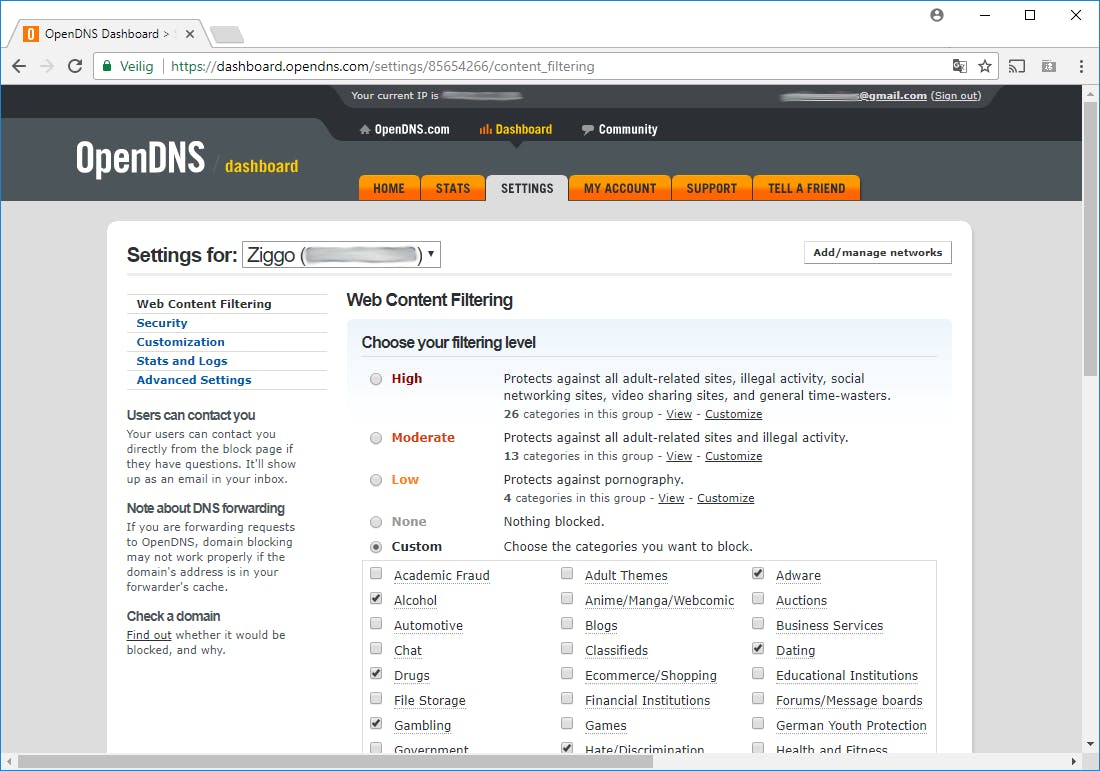View the 13 categories in Moderate group
The height and width of the screenshot is (771, 1100).
[x=679, y=456]
